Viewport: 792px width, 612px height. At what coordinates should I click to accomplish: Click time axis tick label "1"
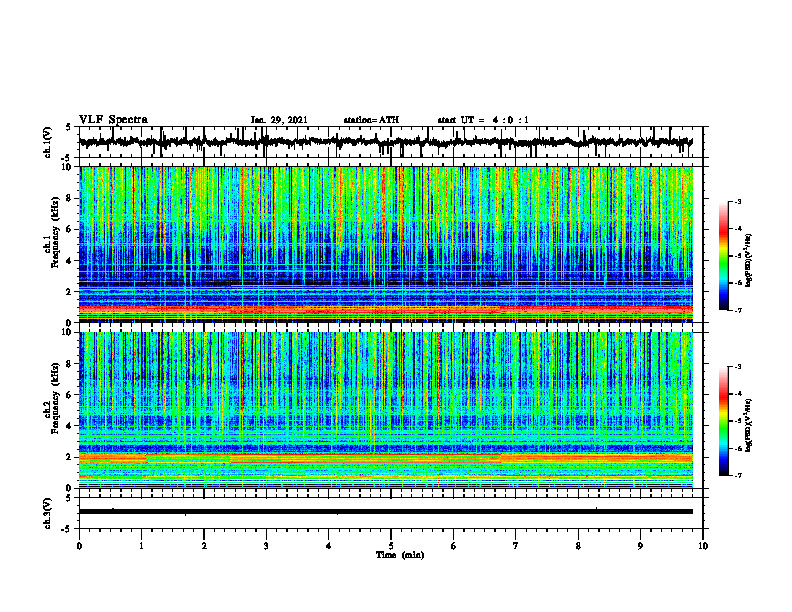141,546
